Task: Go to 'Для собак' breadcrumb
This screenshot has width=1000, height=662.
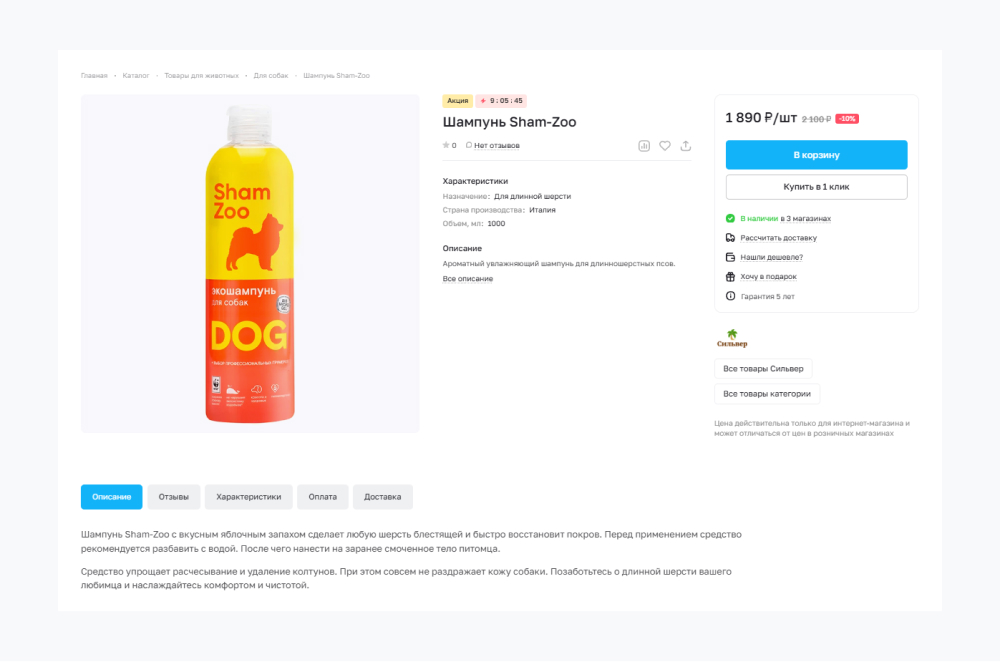Action: tap(270, 76)
